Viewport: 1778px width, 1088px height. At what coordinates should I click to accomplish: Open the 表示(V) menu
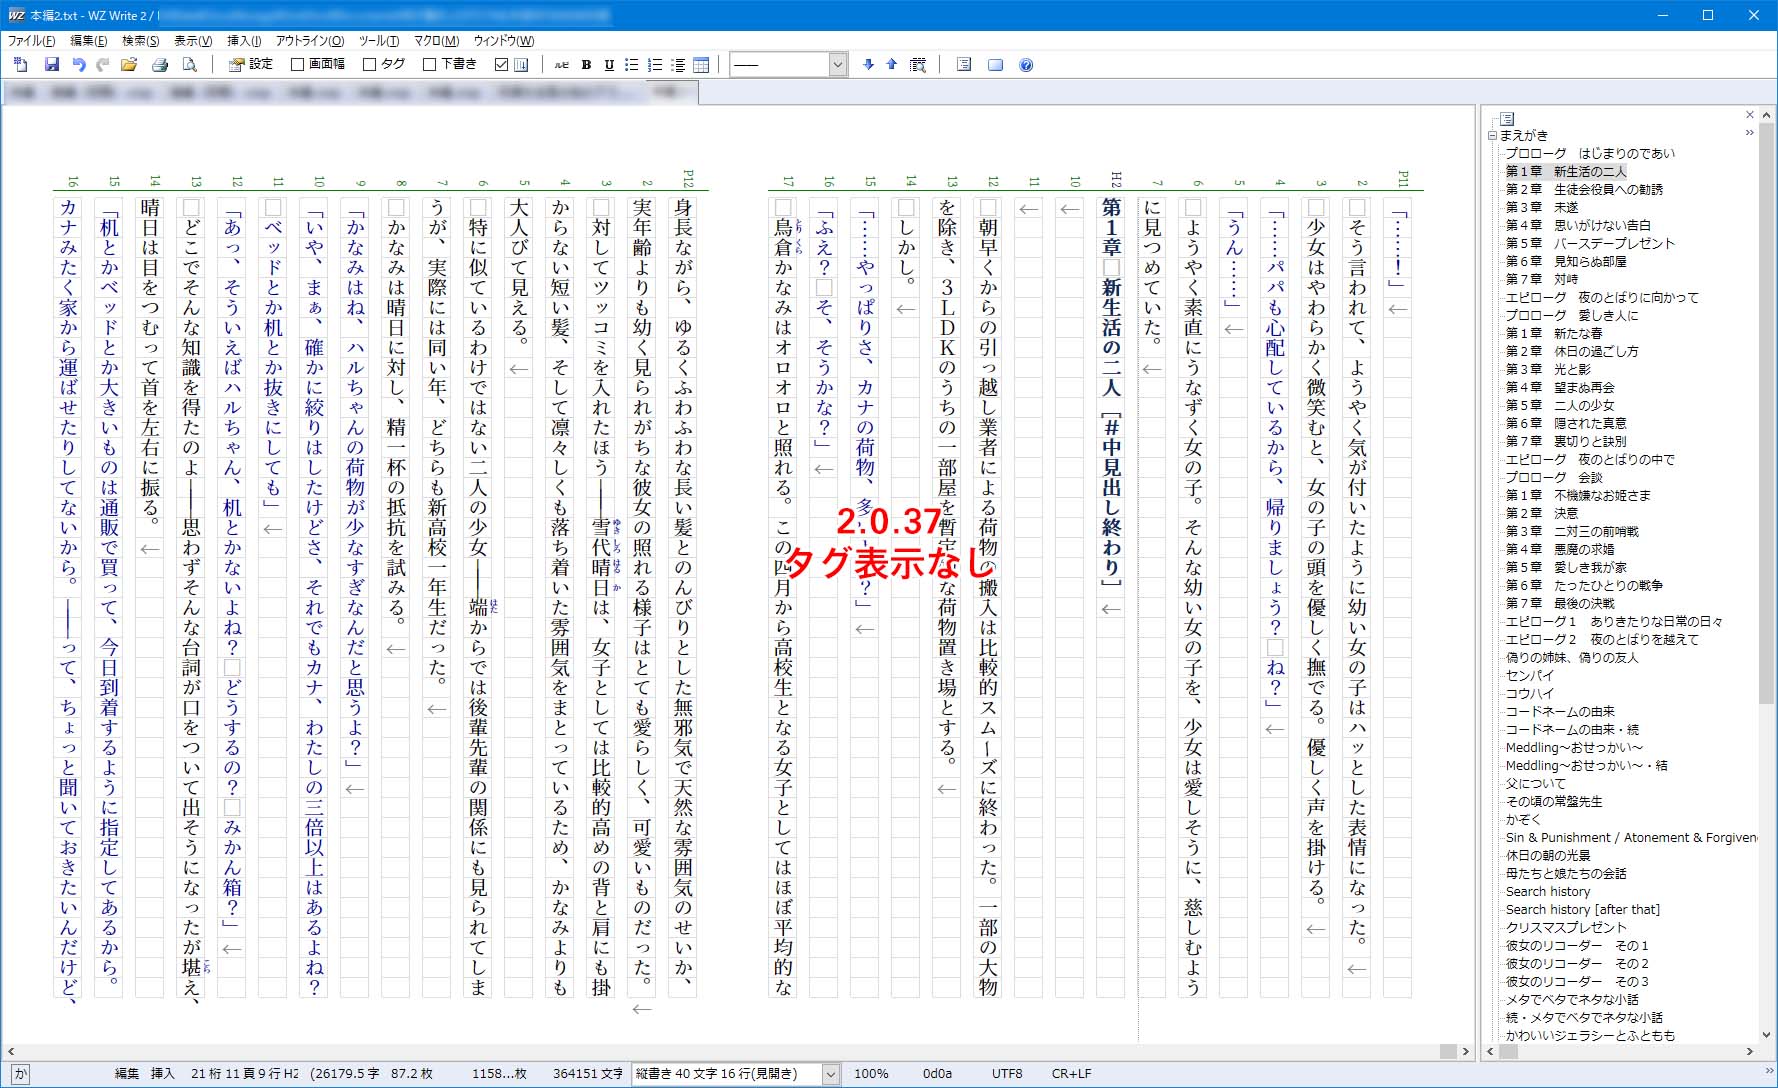(193, 40)
